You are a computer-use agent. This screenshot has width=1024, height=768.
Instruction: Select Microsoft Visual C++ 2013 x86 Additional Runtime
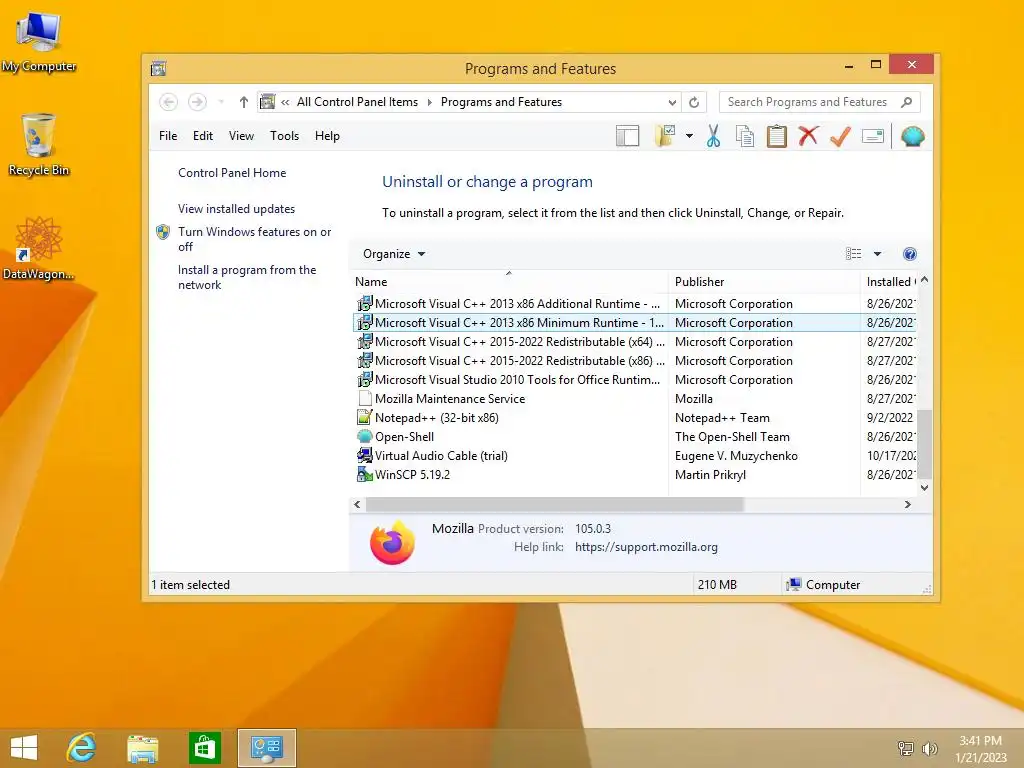tap(634, 304)
